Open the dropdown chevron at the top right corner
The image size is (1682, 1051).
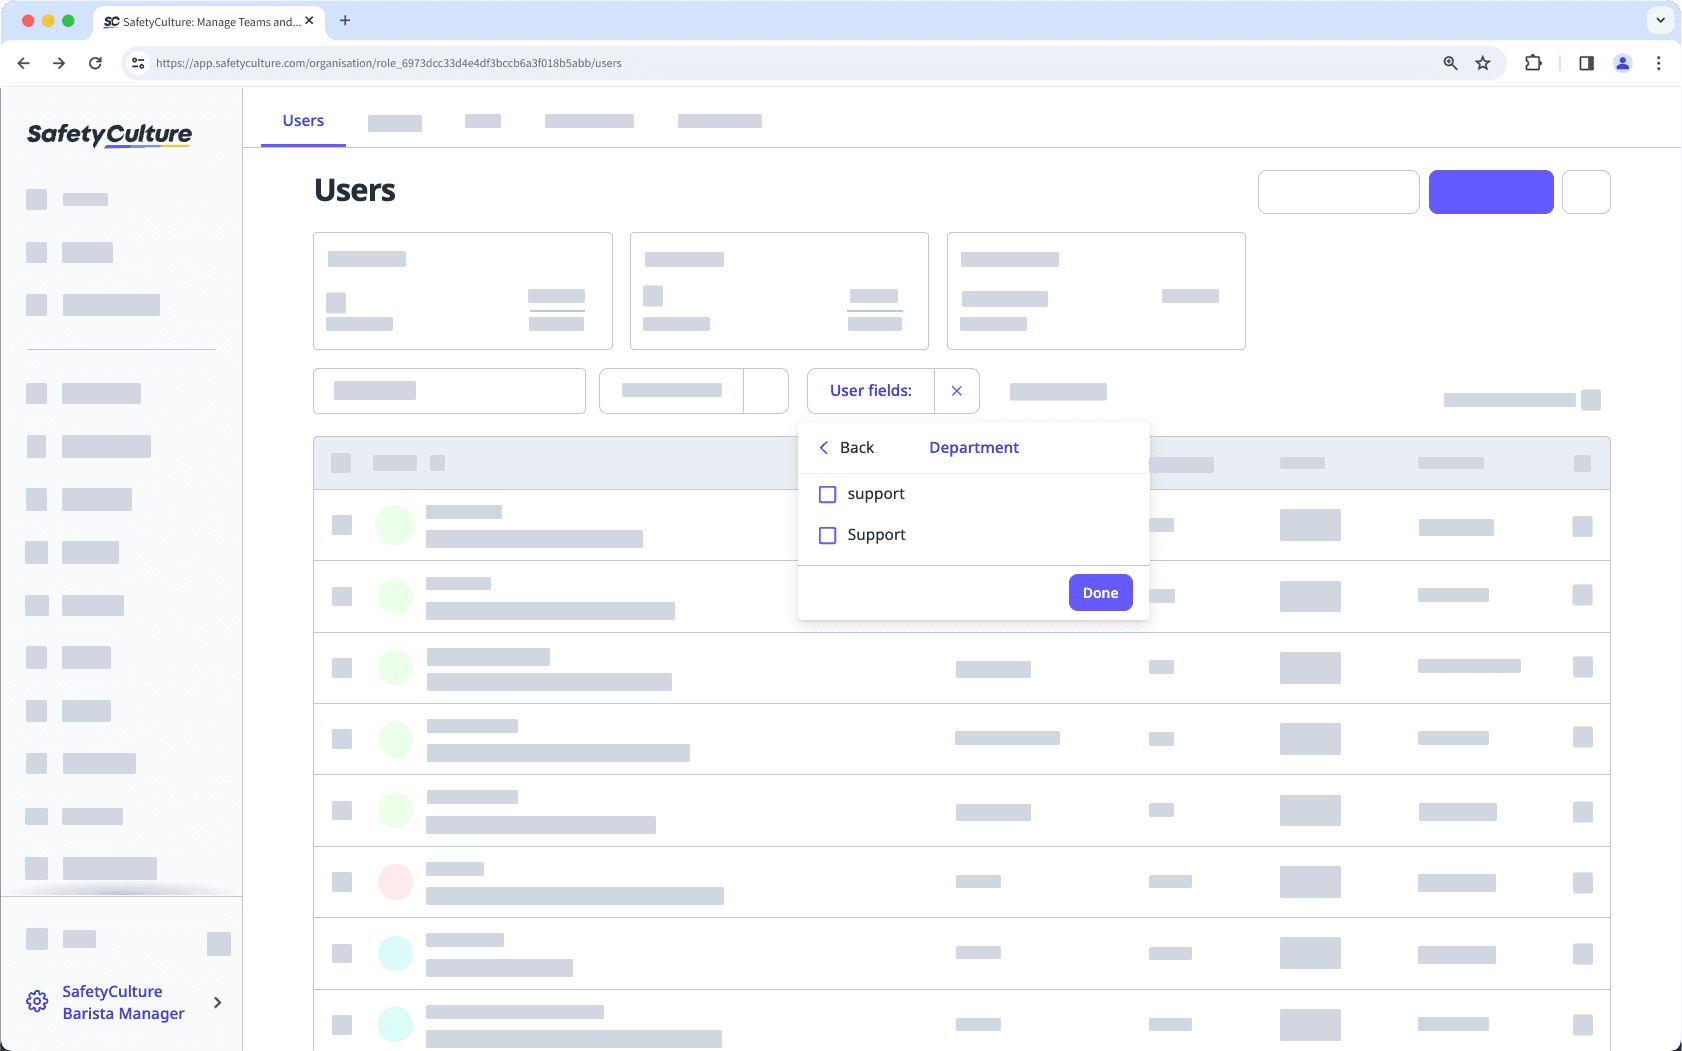(1660, 20)
